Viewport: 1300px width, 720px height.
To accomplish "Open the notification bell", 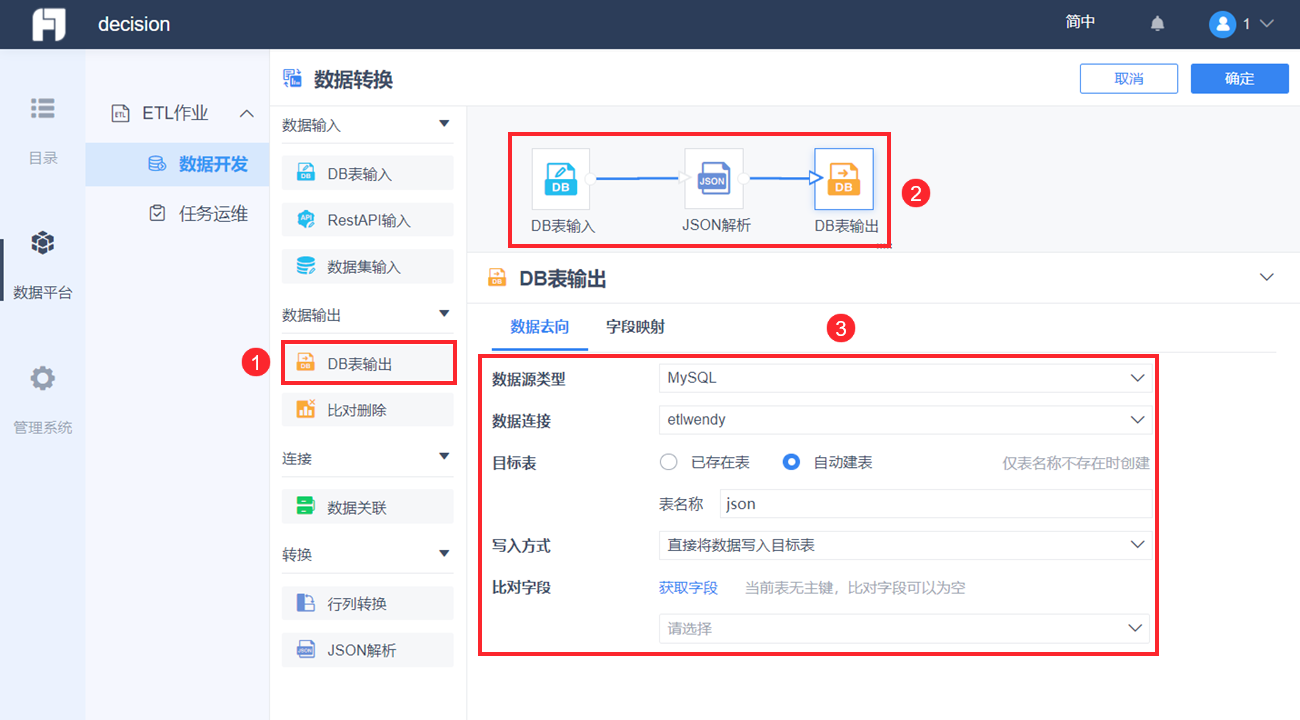I will point(1157,24).
